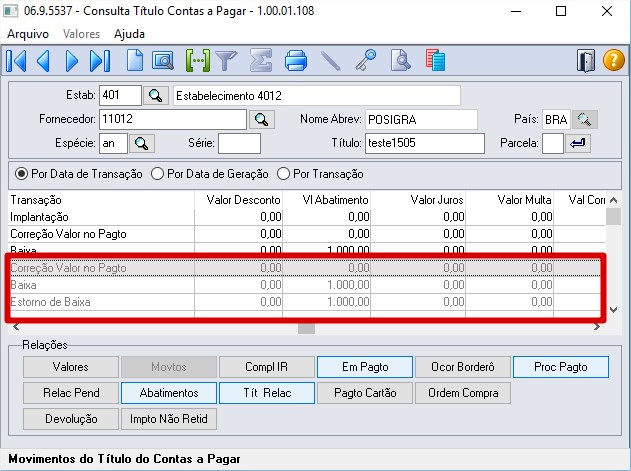
Task: Click the Espécie field an
Action: pos(113,144)
